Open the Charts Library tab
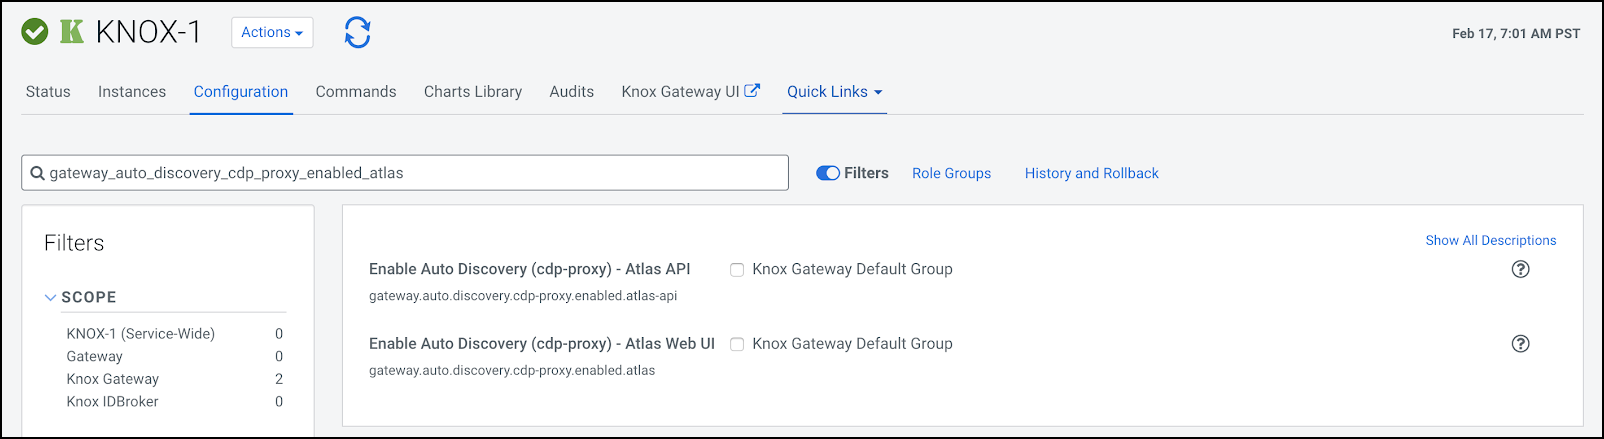The height and width of the screenshot is (439, 1604). pos(473,91)
